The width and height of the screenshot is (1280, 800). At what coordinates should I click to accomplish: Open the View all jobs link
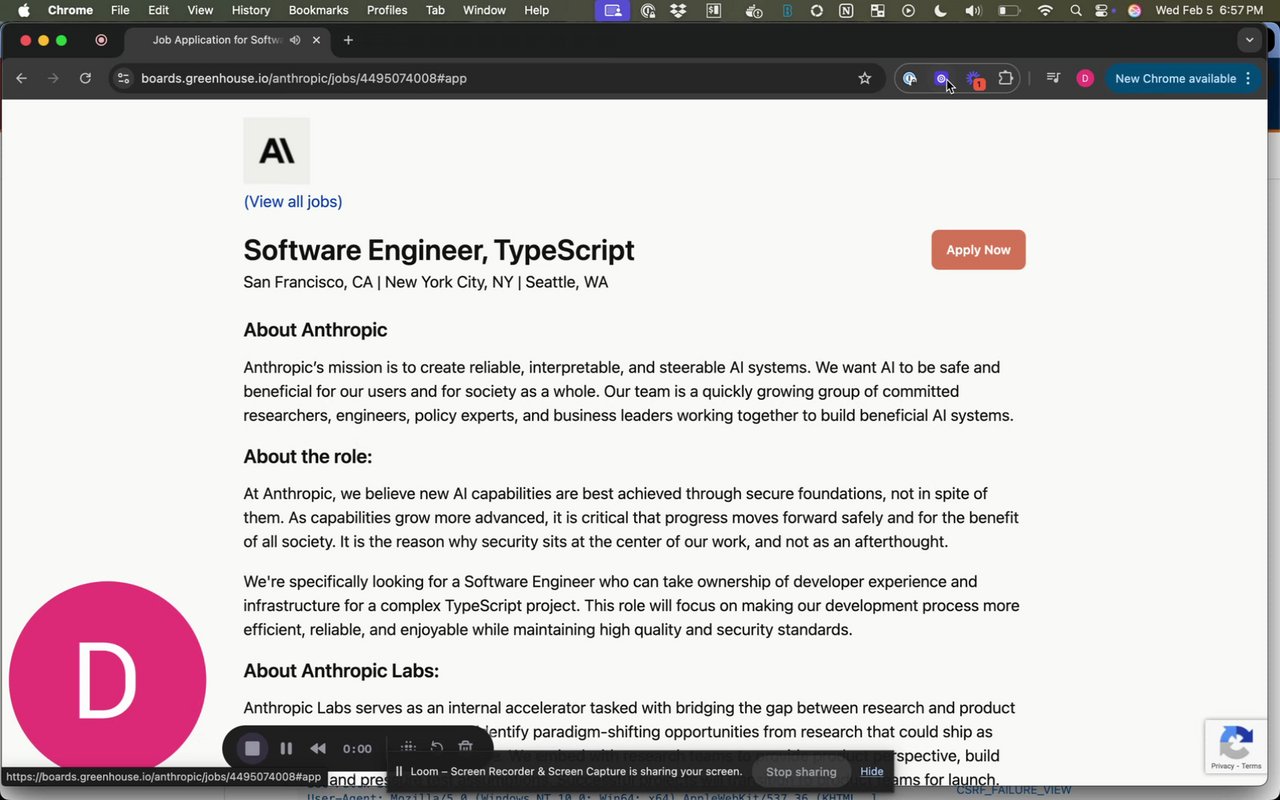(x=293, y=202)
